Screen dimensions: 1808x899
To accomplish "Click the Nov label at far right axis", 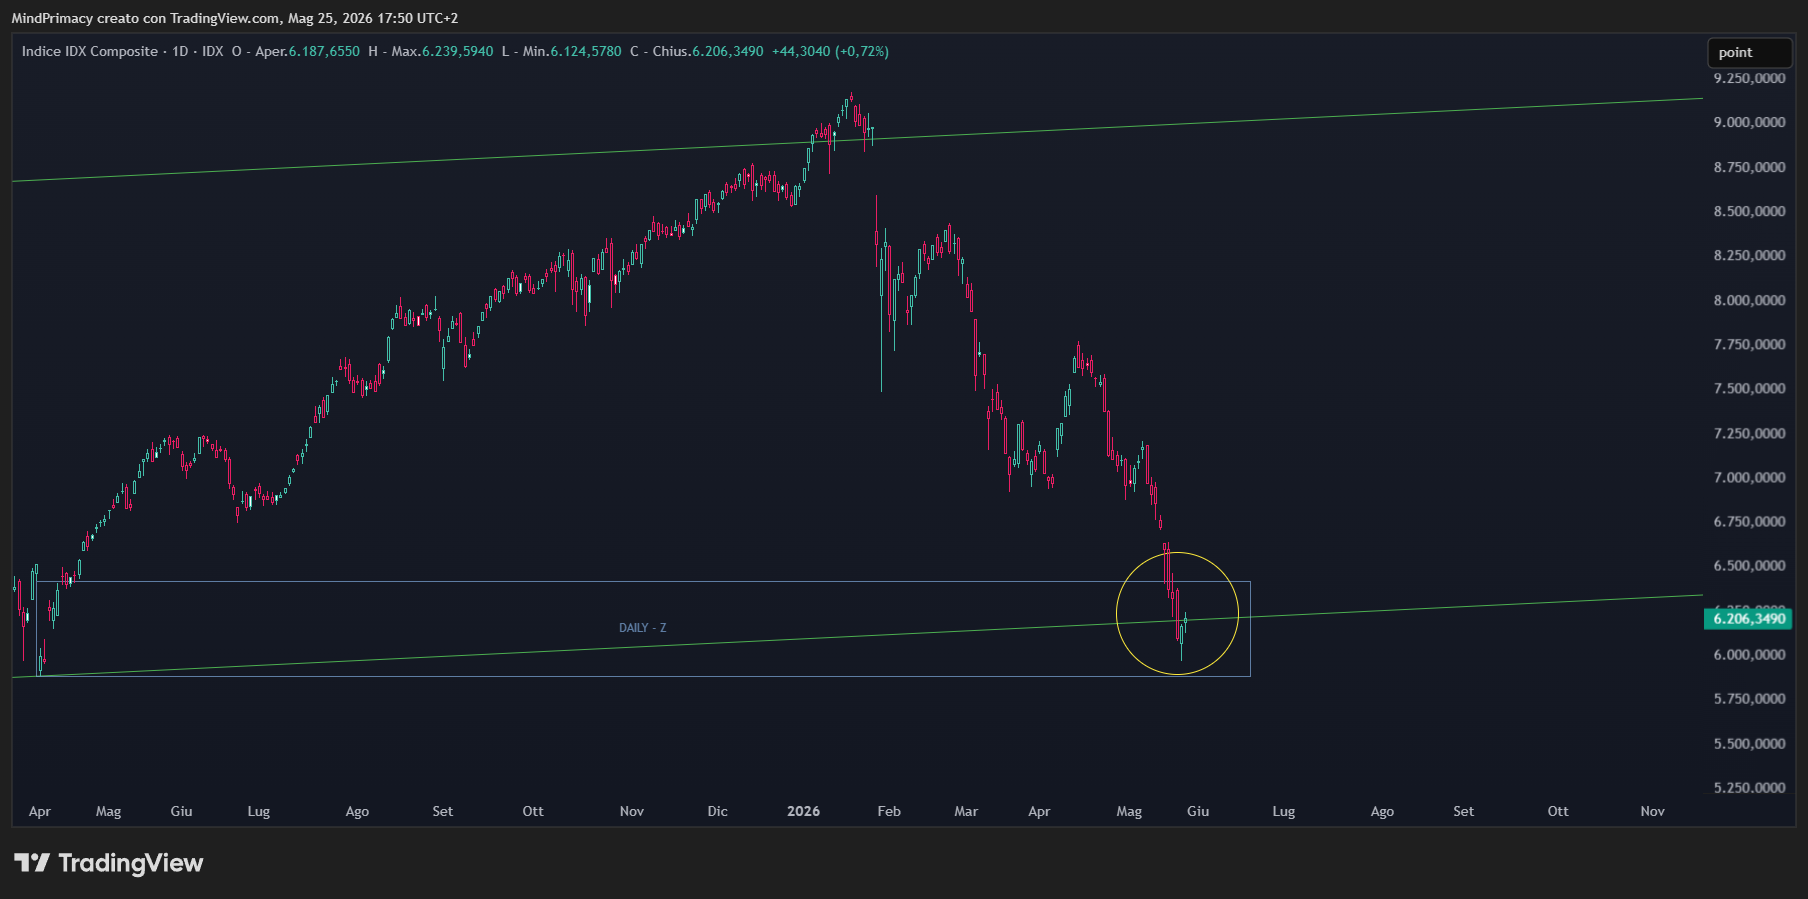I will [1653, 811].
